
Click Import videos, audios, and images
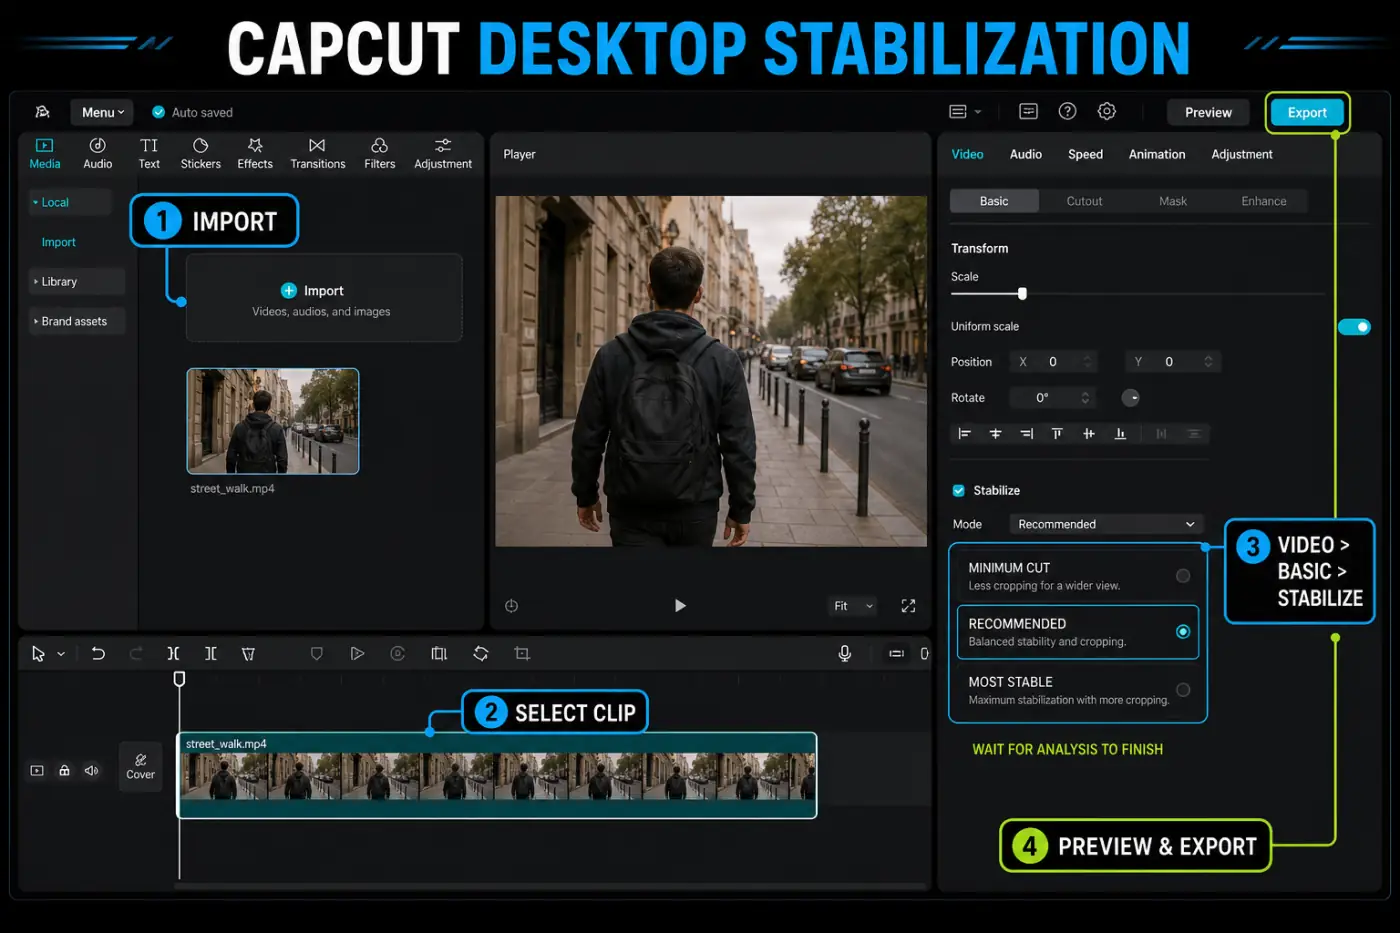[x=323, y=299]
